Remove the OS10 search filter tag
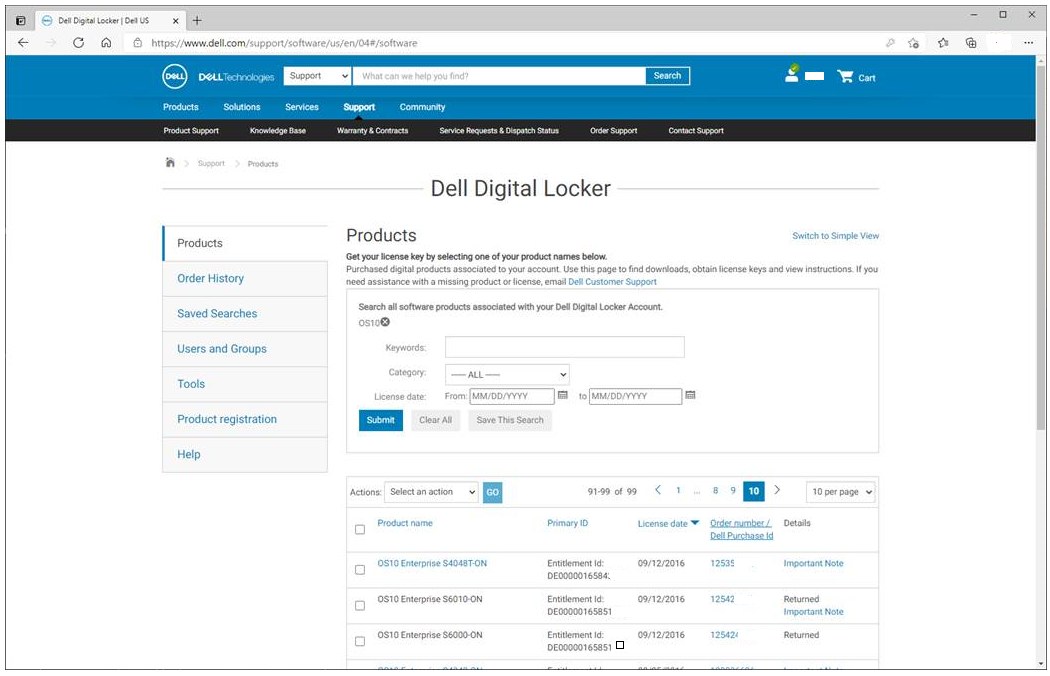The image size is (1050, 676). pyautogui.click(x=385, y=322)
